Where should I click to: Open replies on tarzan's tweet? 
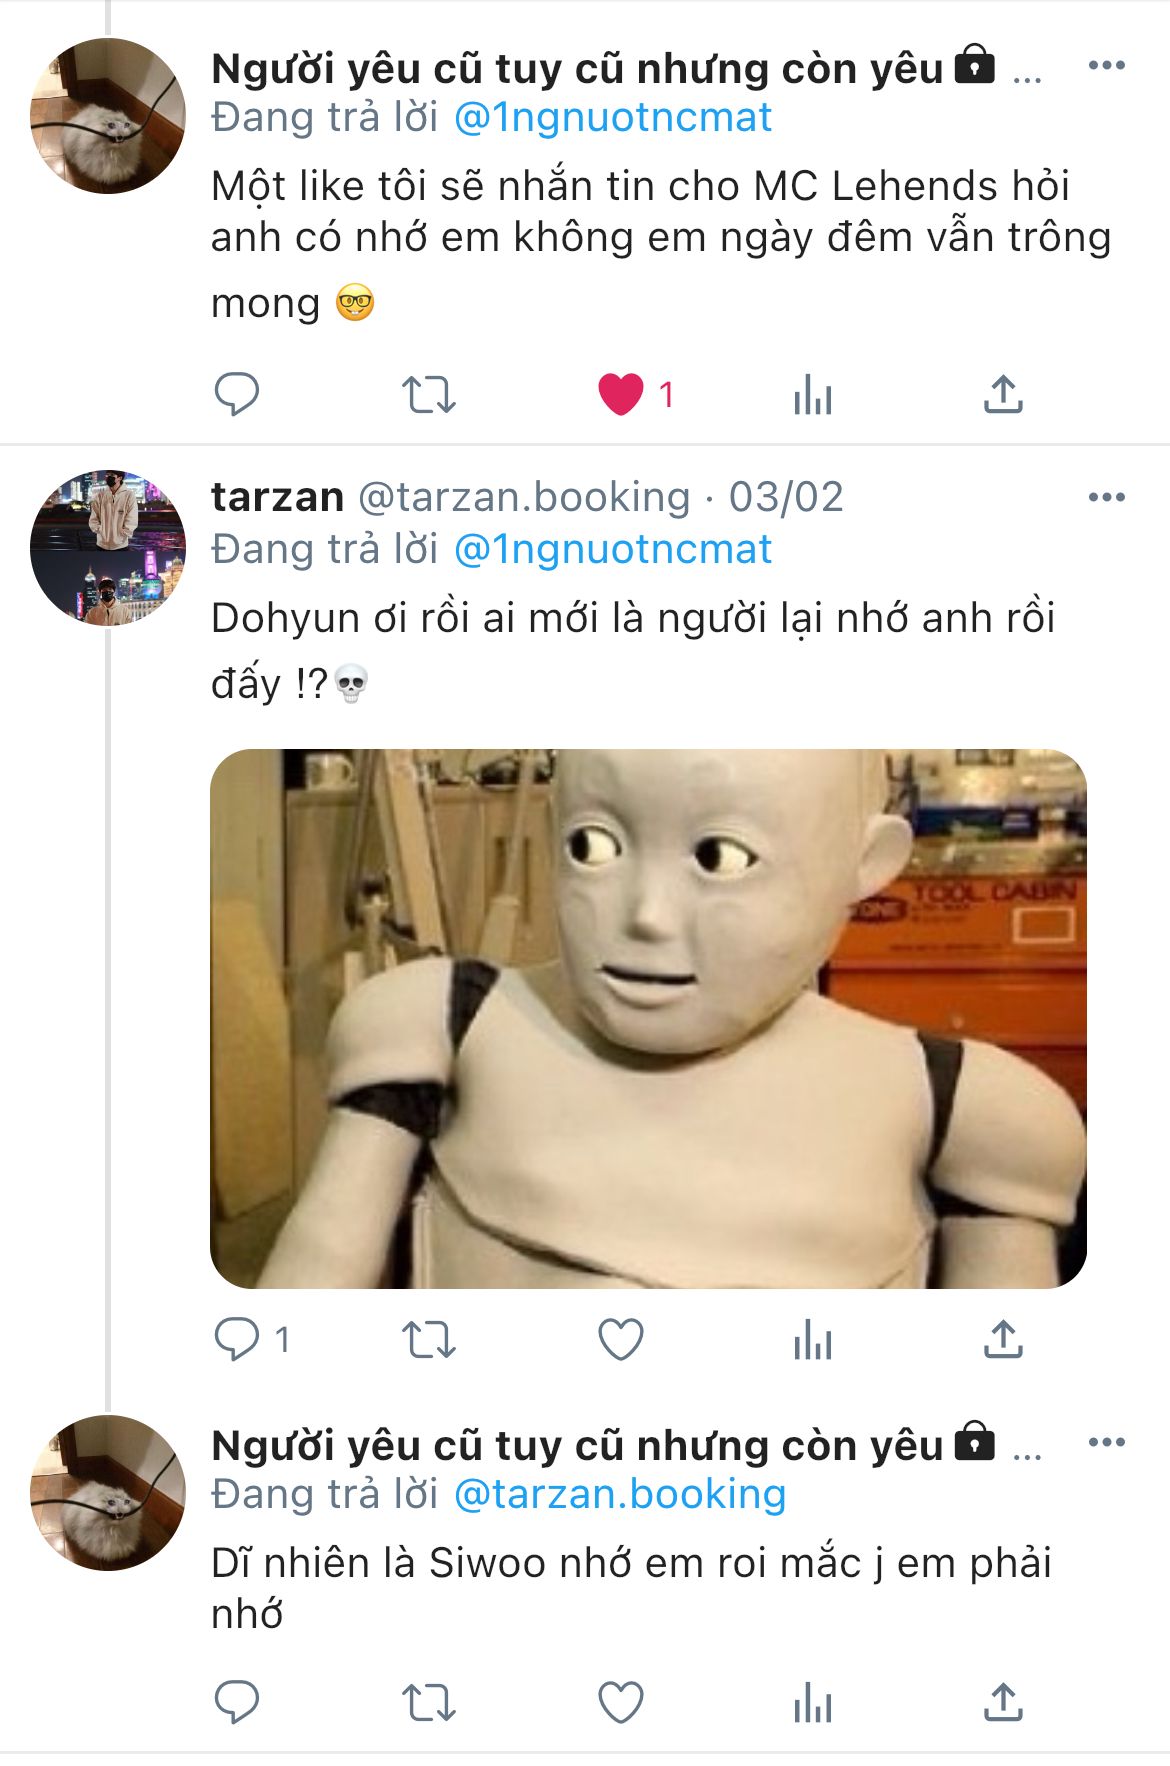tap(237, 1339)
